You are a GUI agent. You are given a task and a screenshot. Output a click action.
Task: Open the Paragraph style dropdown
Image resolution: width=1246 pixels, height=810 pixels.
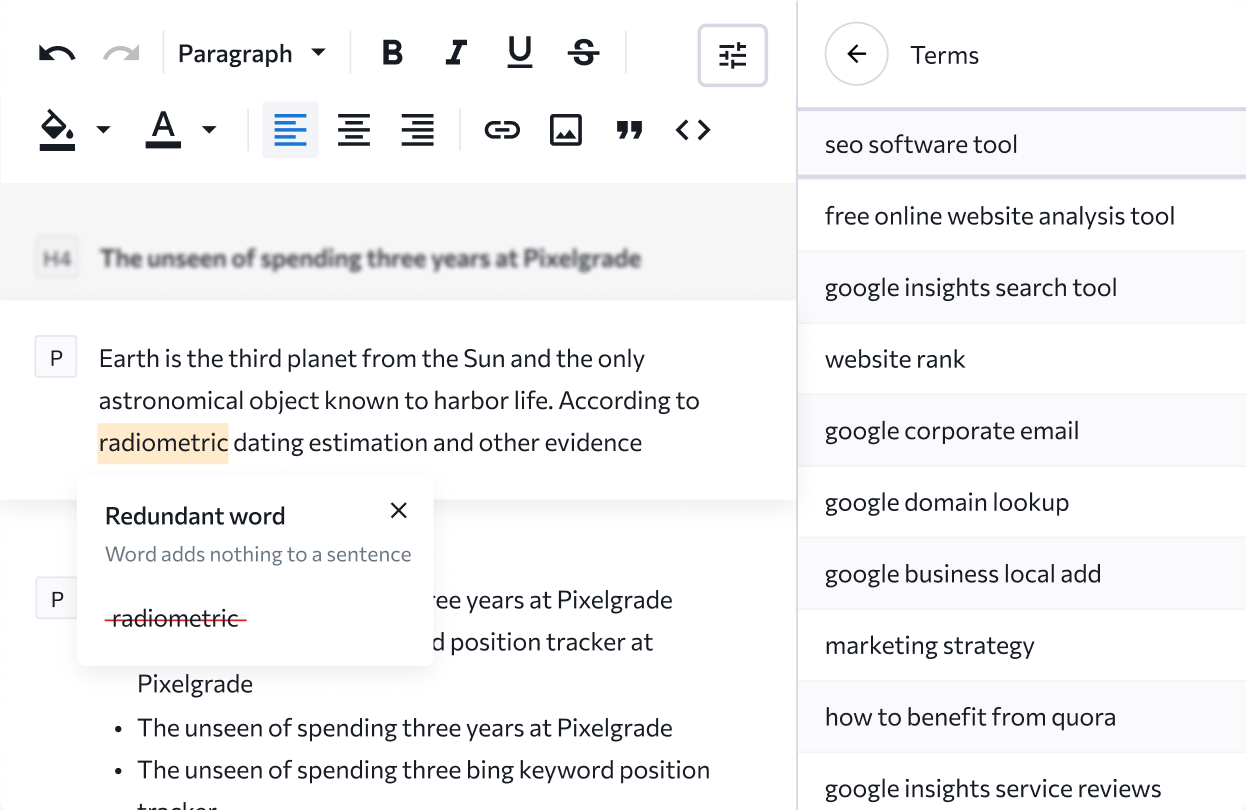pyautogui.click(x=251, y=54)
